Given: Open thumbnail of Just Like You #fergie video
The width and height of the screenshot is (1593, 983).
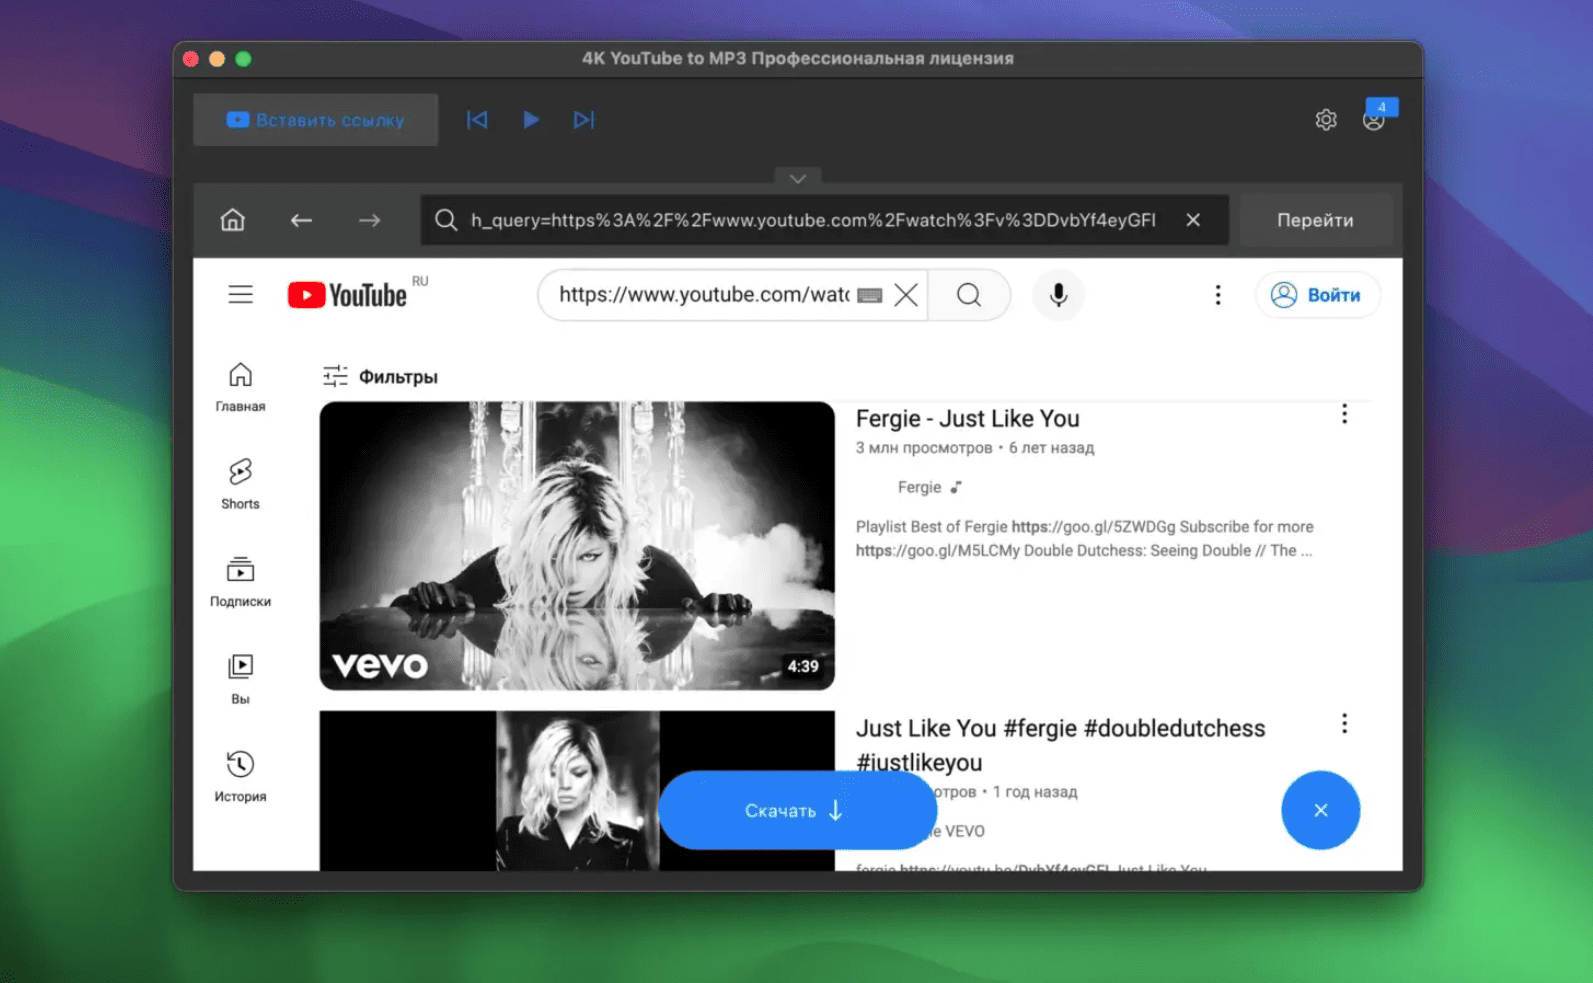Looking at the screenshot, I should 577,790.
